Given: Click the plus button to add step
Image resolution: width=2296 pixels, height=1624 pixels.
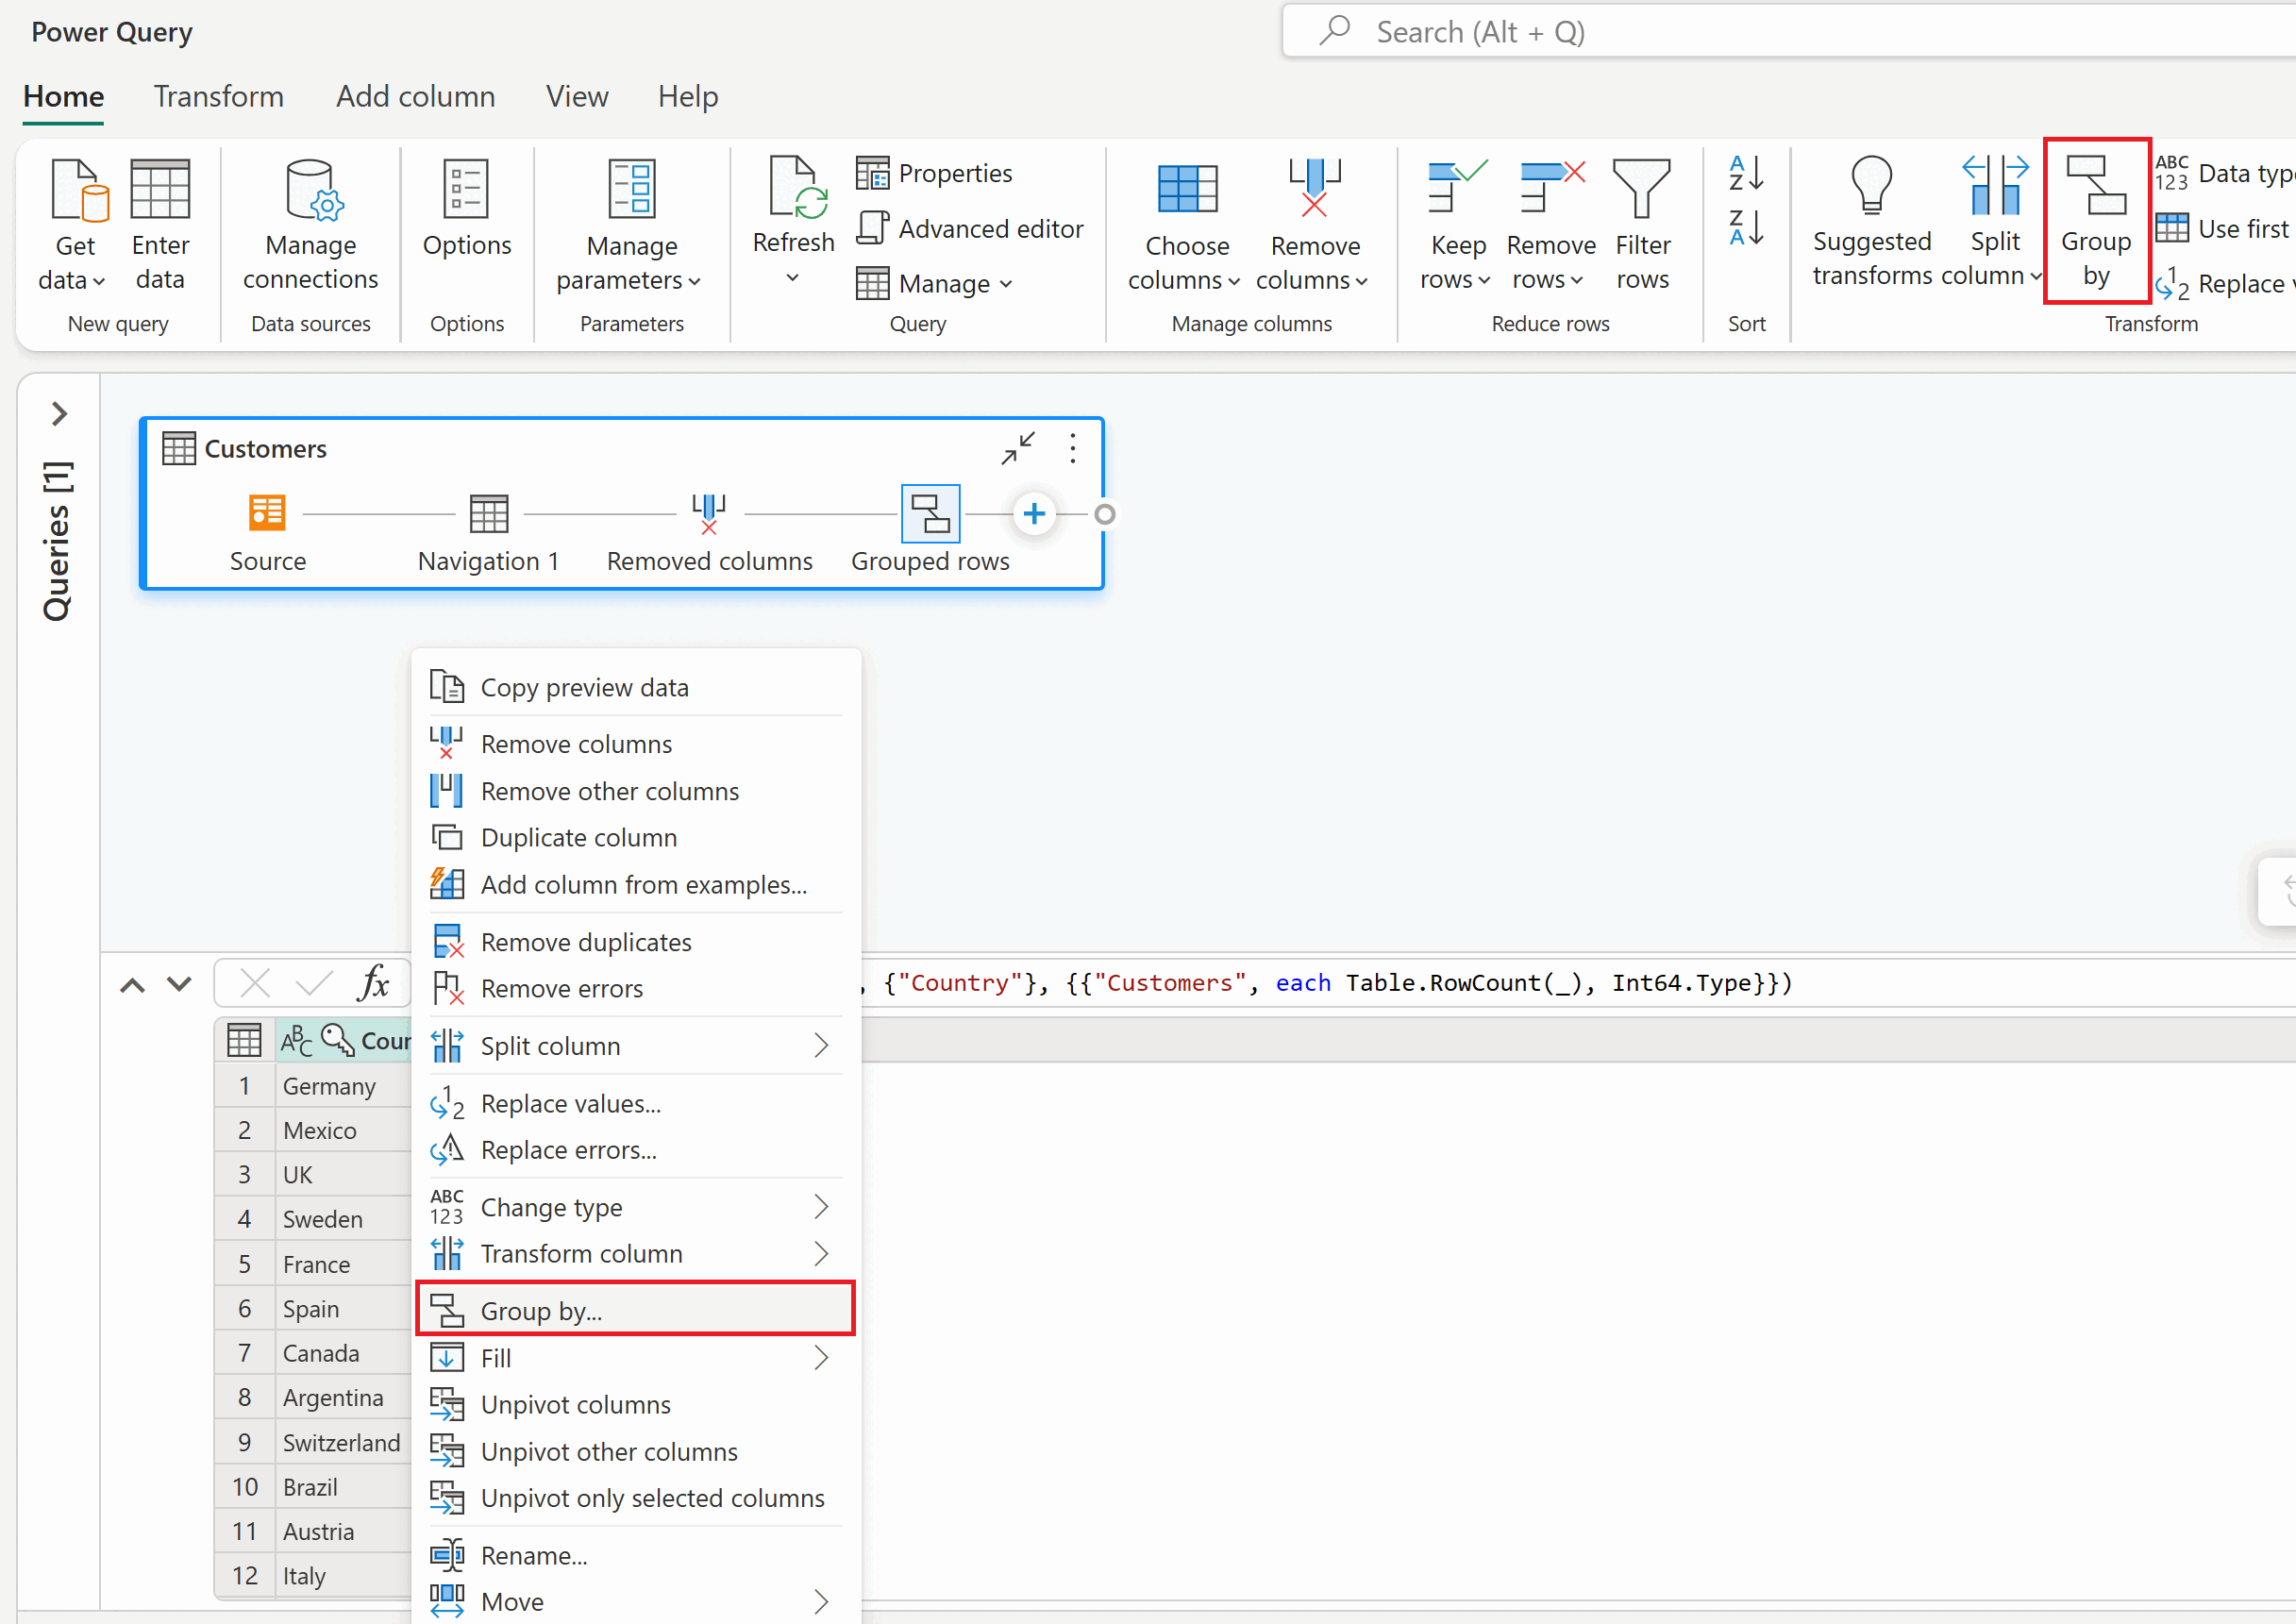Looking at the screenshot, I should 1033,514.
